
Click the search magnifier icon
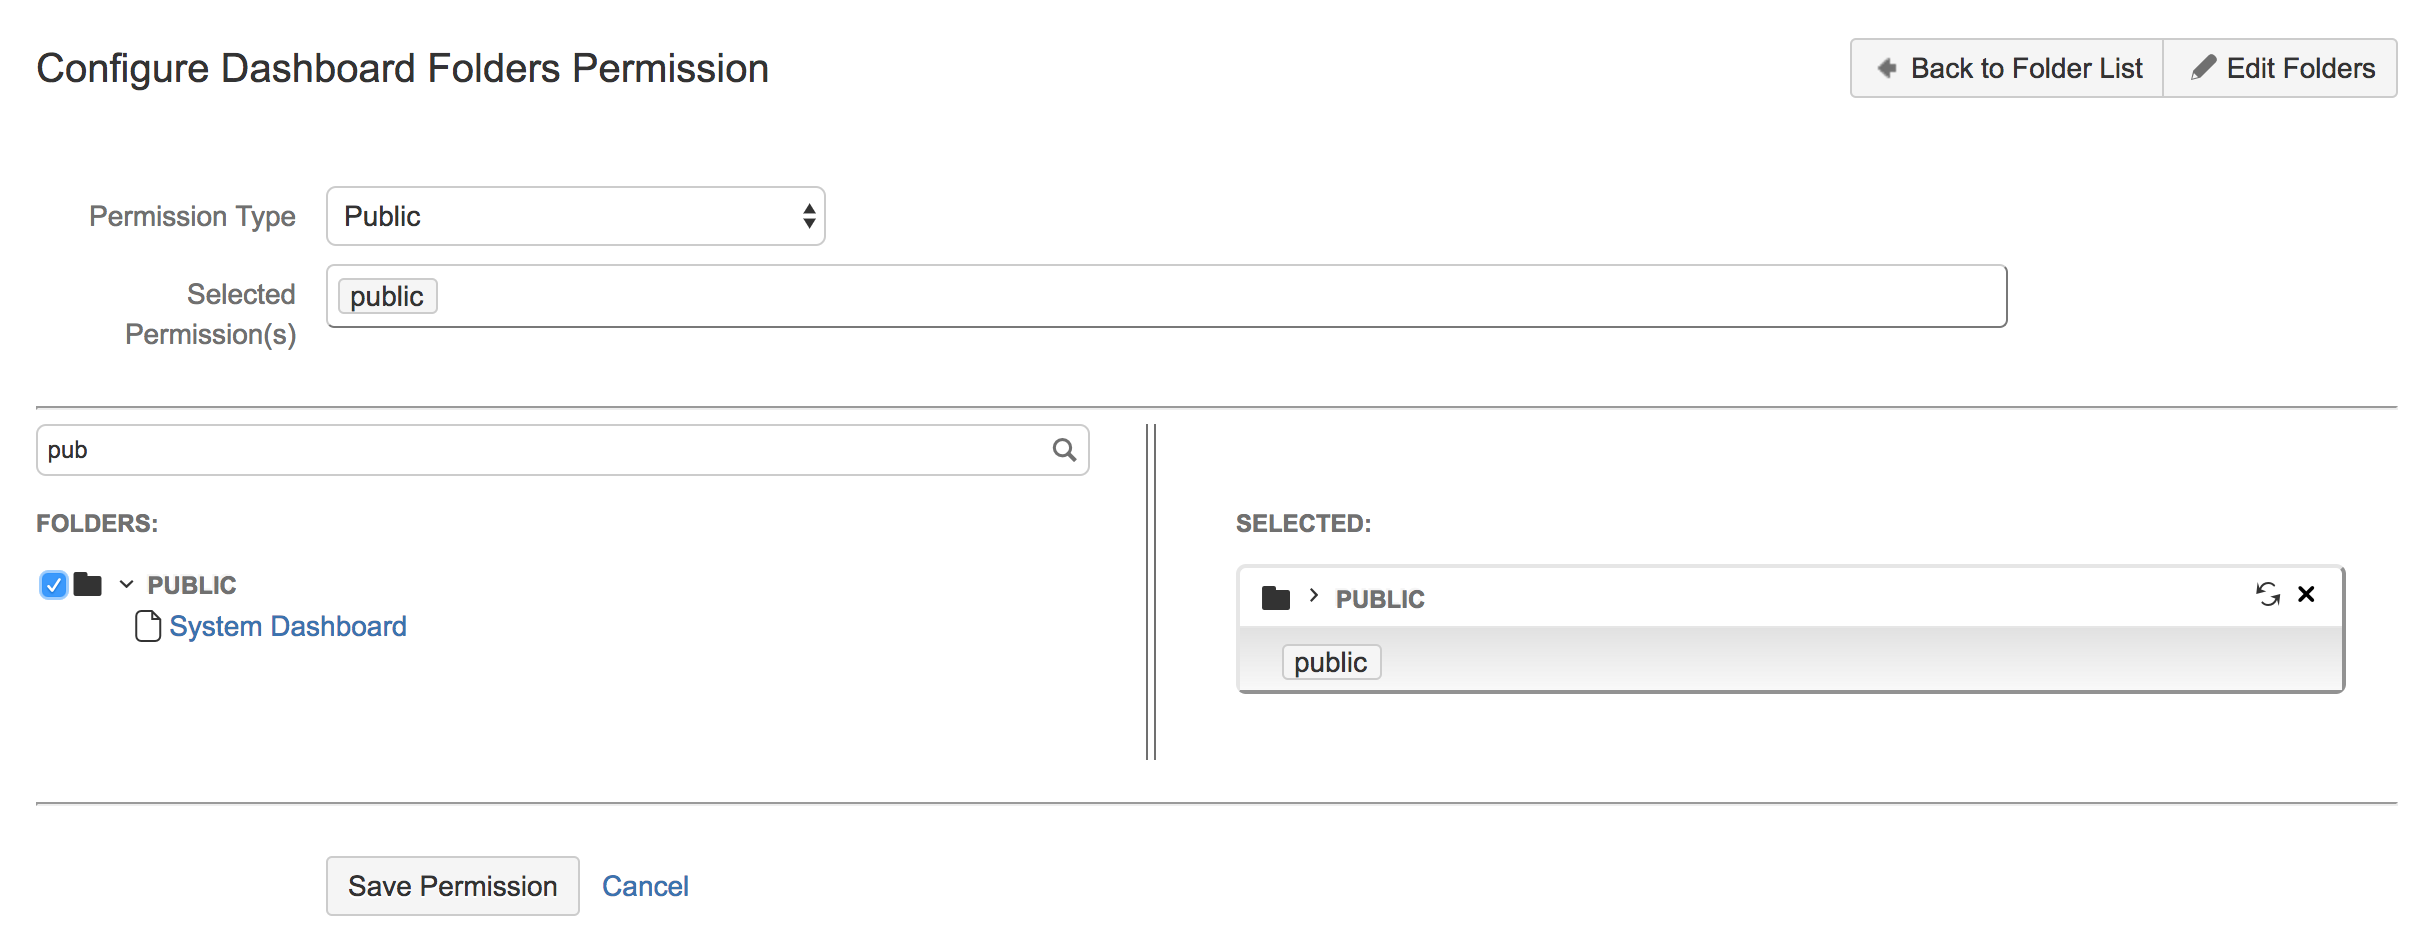(1063, 450)
